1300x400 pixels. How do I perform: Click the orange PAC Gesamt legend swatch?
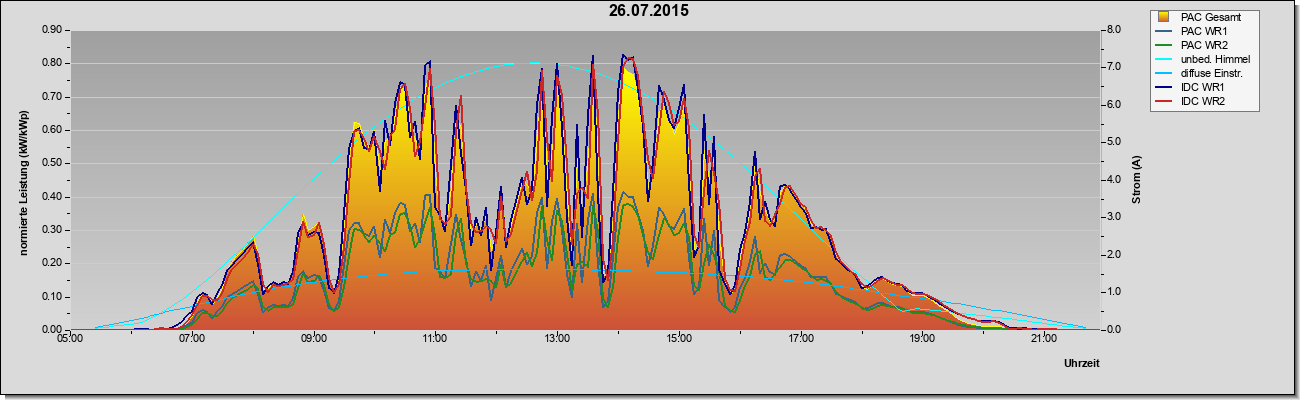point(1164,17)
